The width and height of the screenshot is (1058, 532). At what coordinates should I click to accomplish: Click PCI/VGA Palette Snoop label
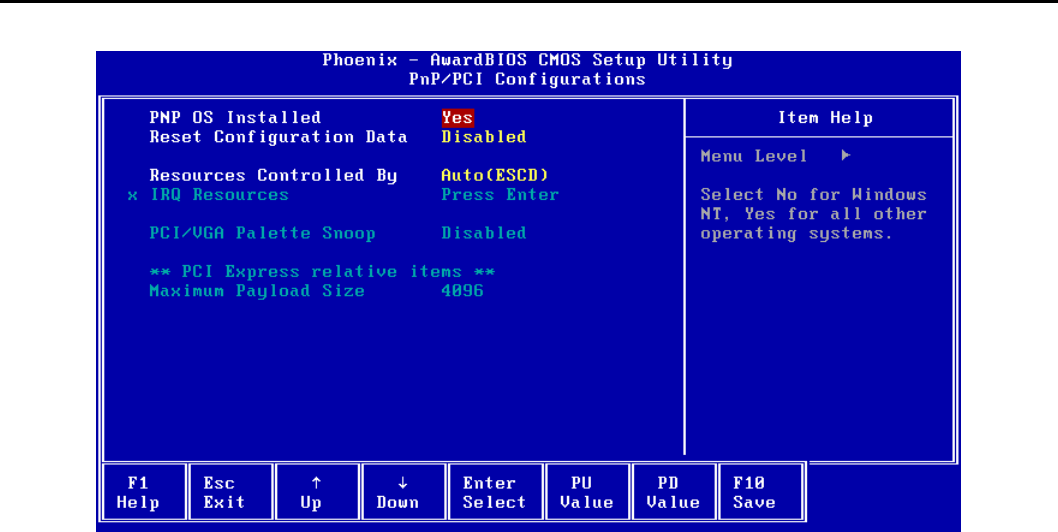click(262, 234)
